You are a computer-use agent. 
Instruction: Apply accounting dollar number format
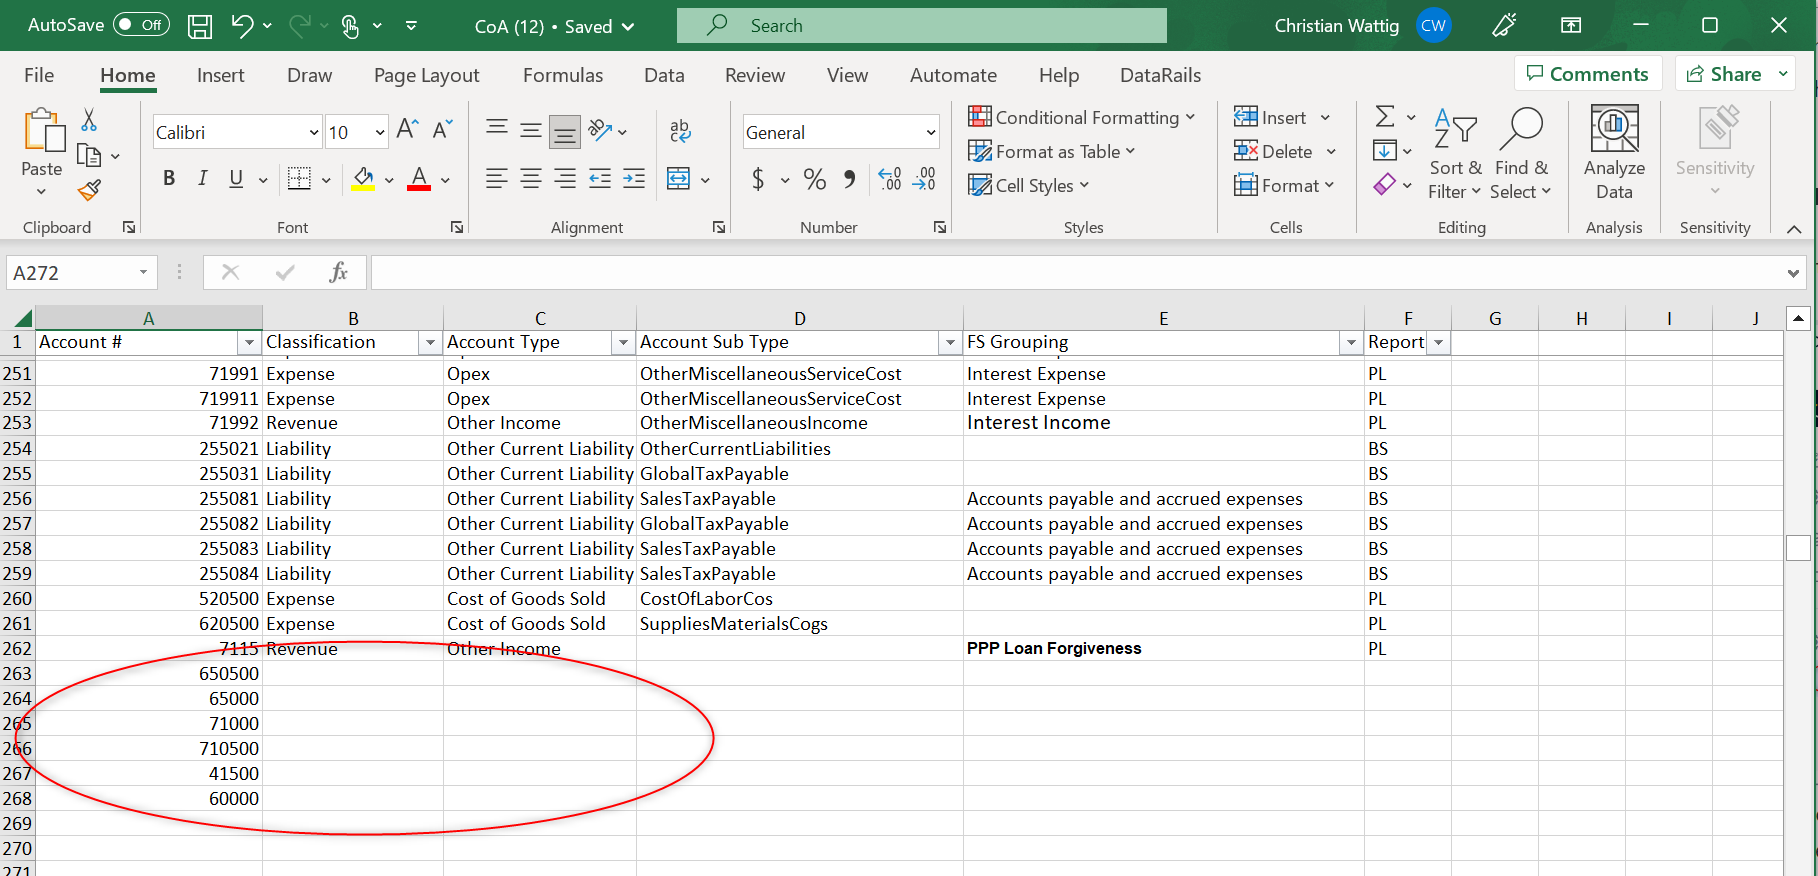click(758, 179)
